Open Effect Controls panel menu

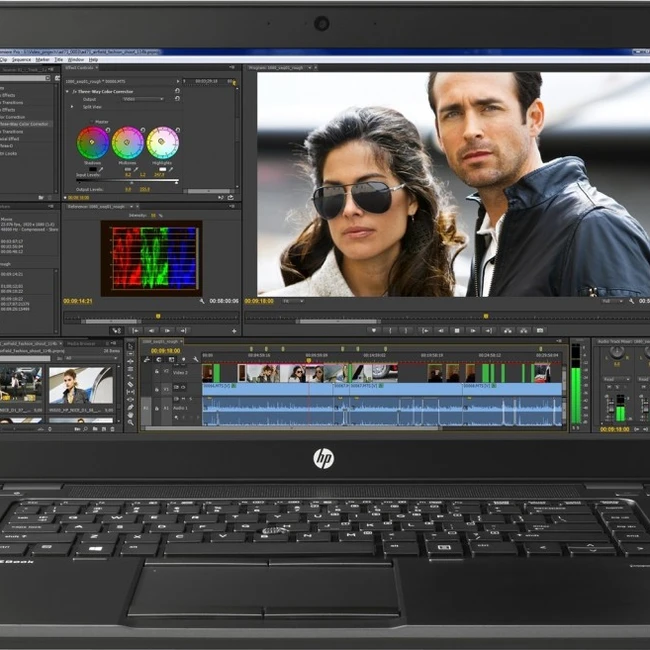(x=232, y=67)
